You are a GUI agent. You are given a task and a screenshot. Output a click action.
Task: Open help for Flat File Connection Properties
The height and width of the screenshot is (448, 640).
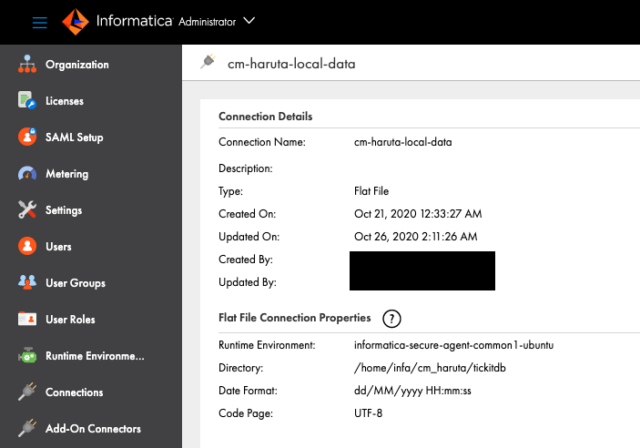(392, 319)
